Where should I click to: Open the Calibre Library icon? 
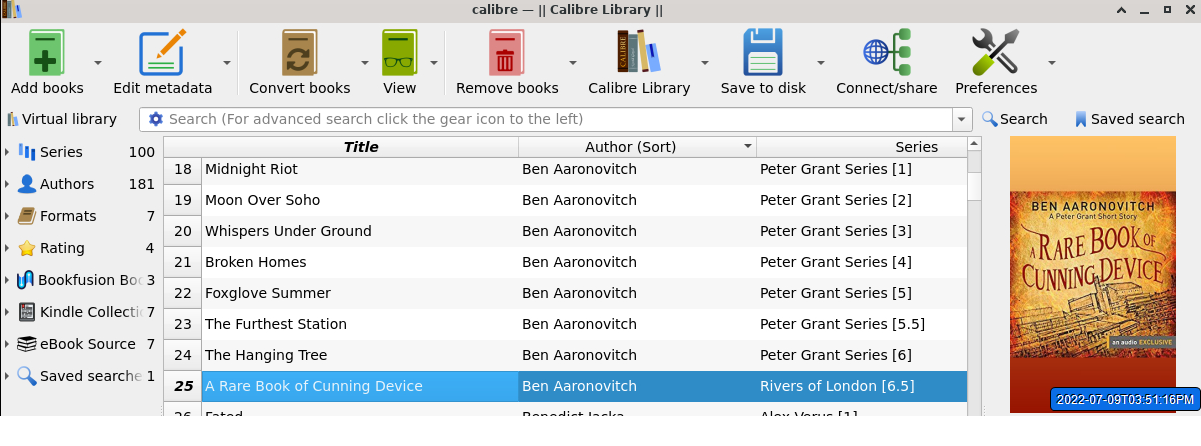(638, 53)
